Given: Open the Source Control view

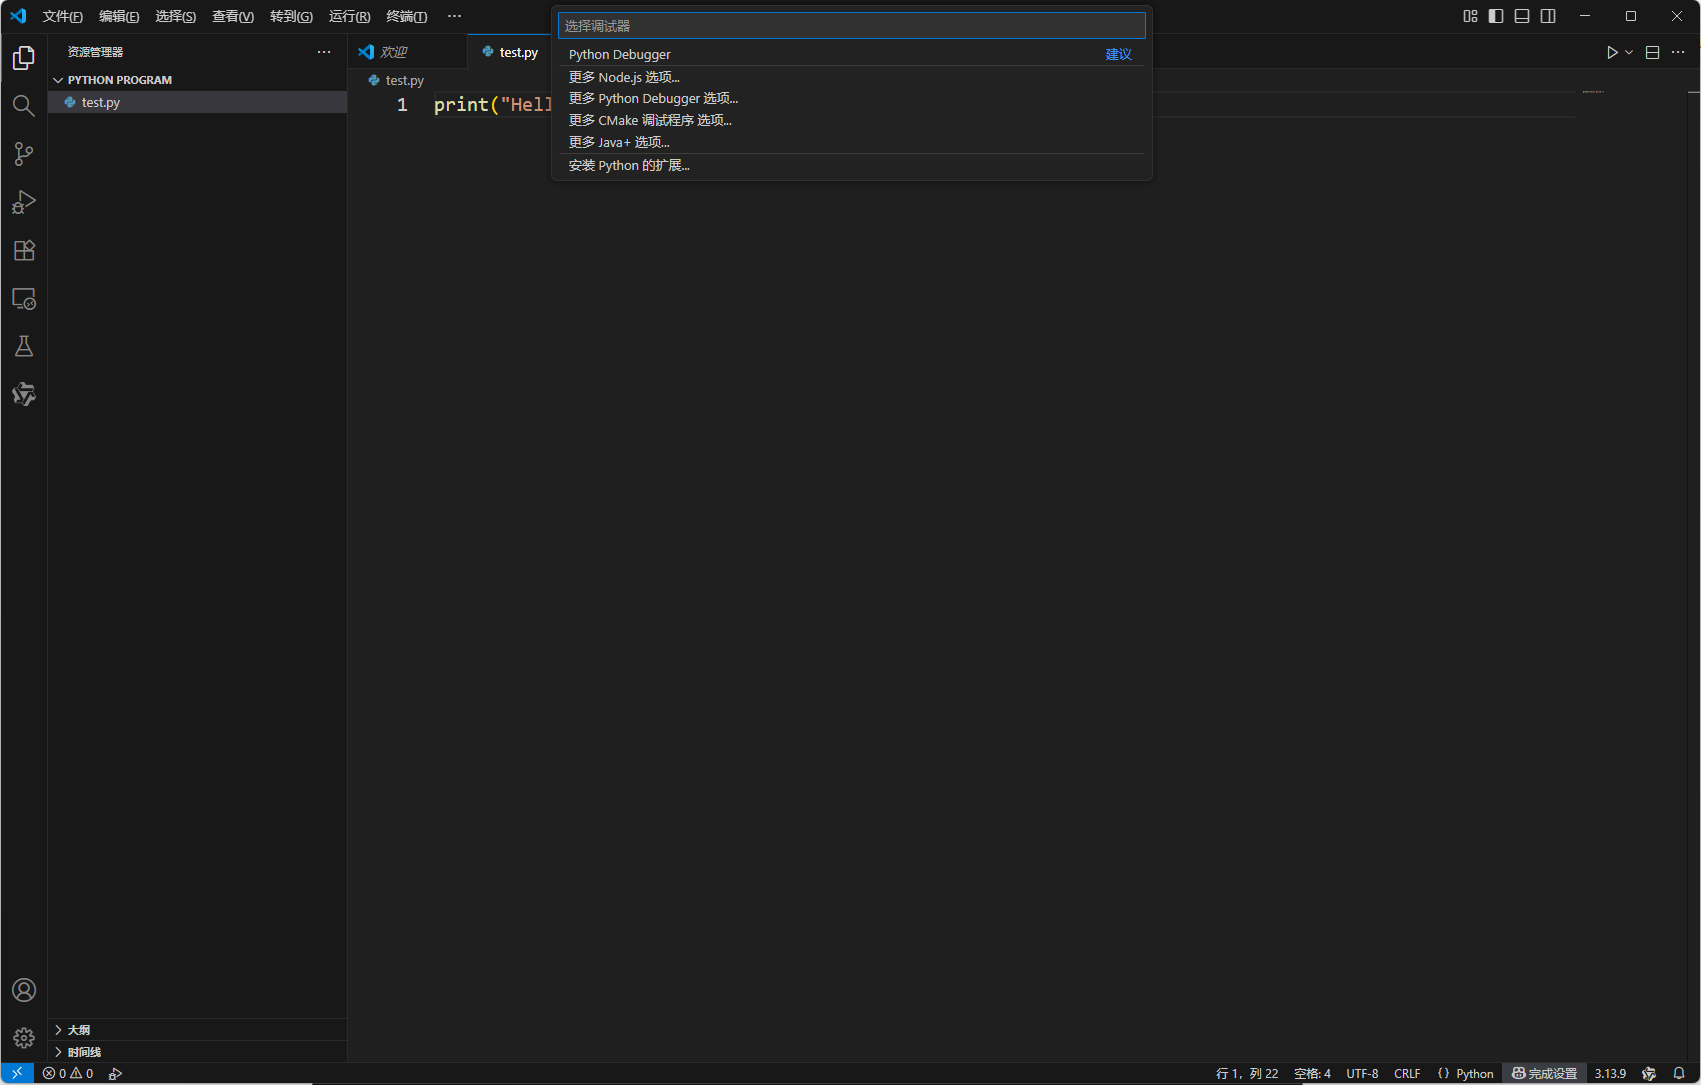Looking at the screenshot, I should tap(23, 154).
